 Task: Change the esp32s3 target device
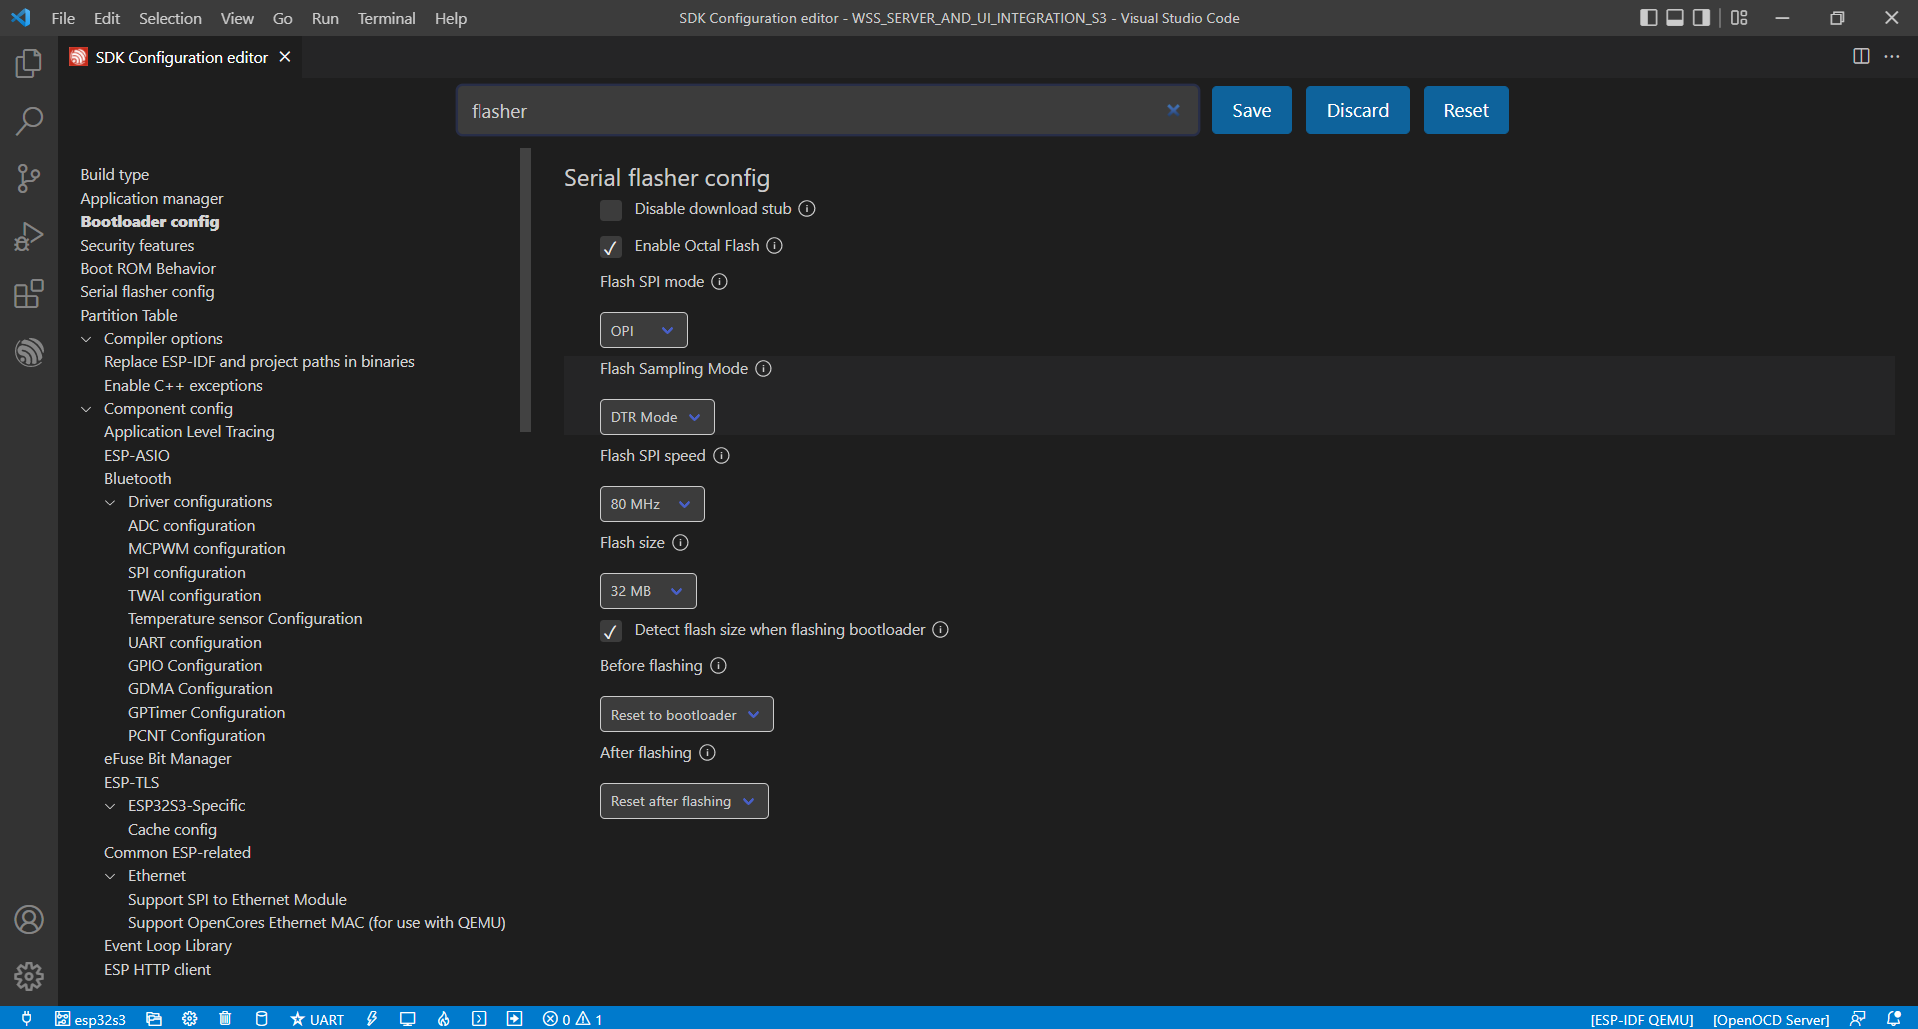coord(90,1018)
